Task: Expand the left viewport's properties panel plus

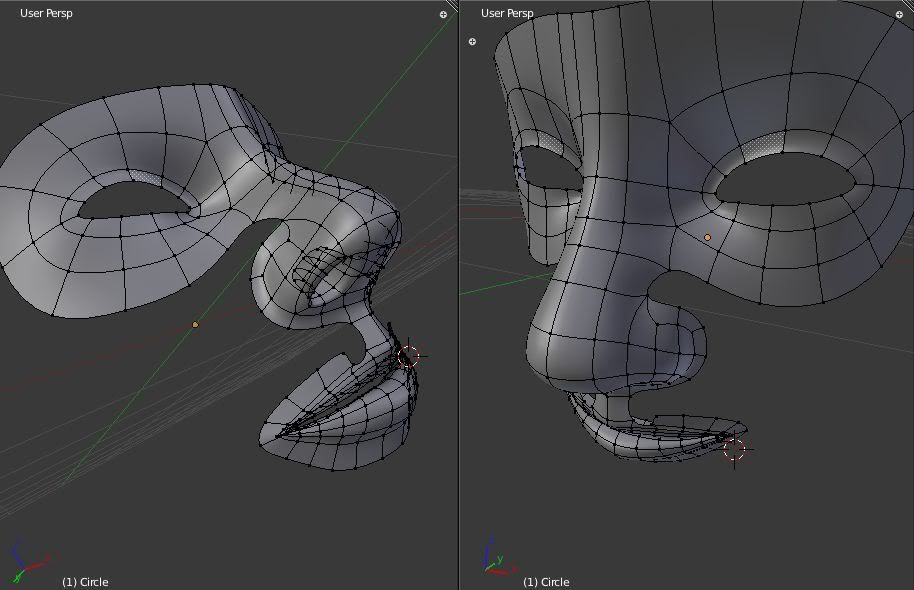Action: [443, 15]
